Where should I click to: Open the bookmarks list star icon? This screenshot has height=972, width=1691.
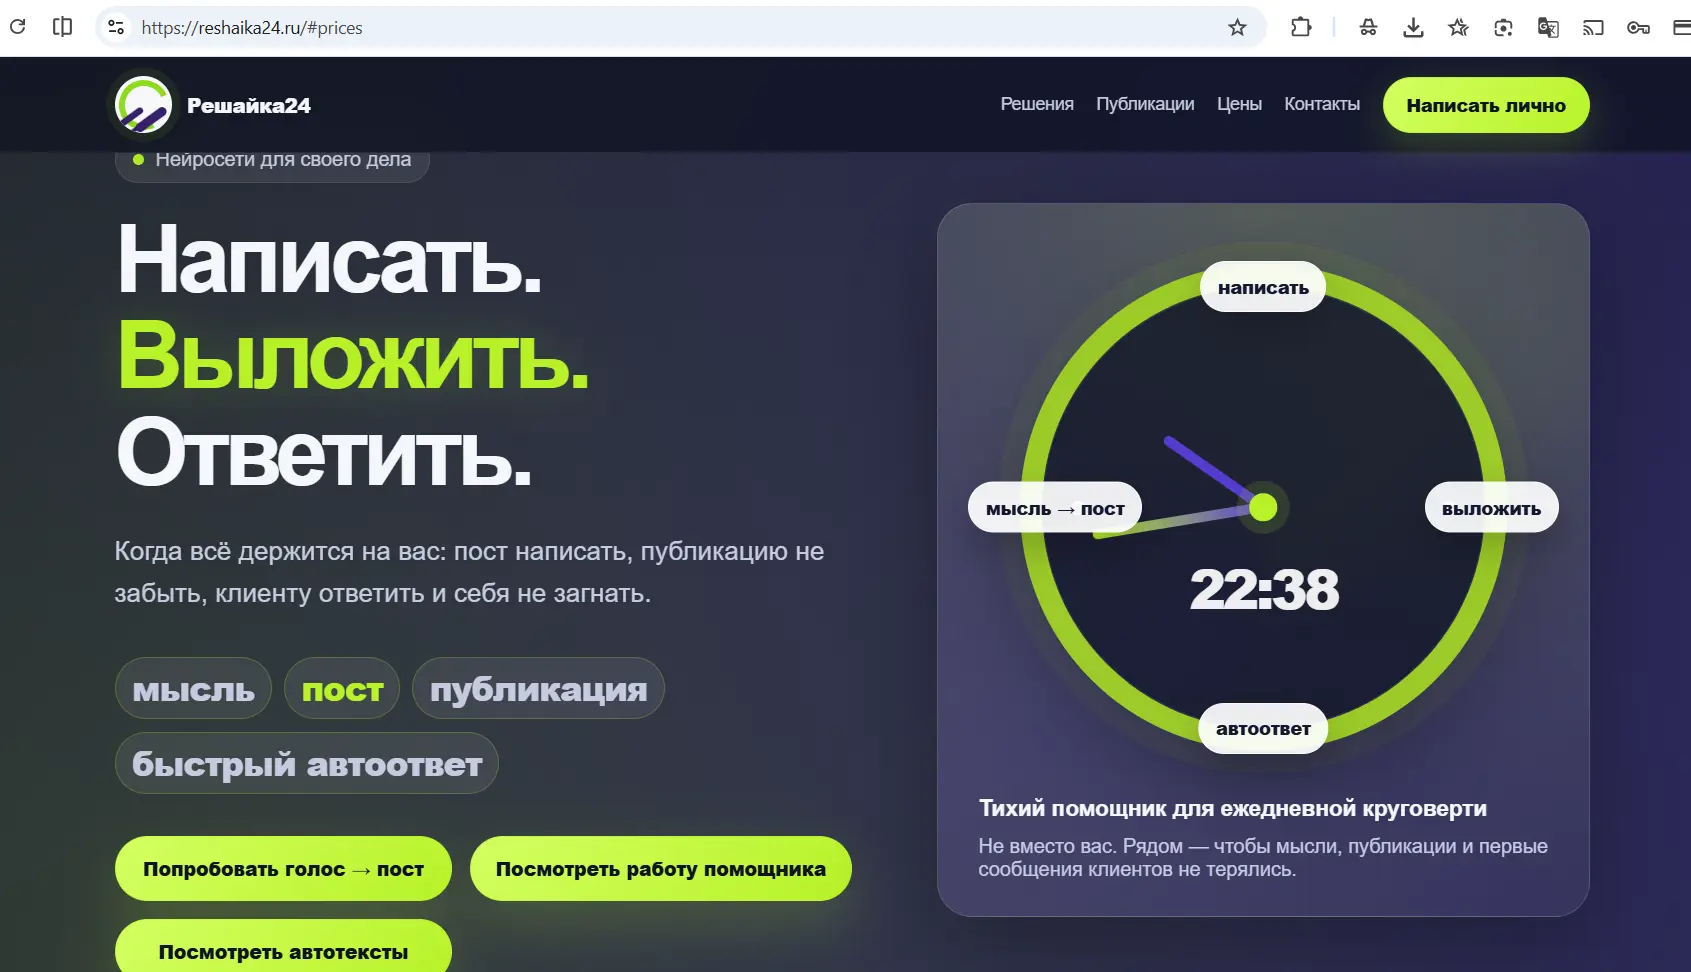1458,27
